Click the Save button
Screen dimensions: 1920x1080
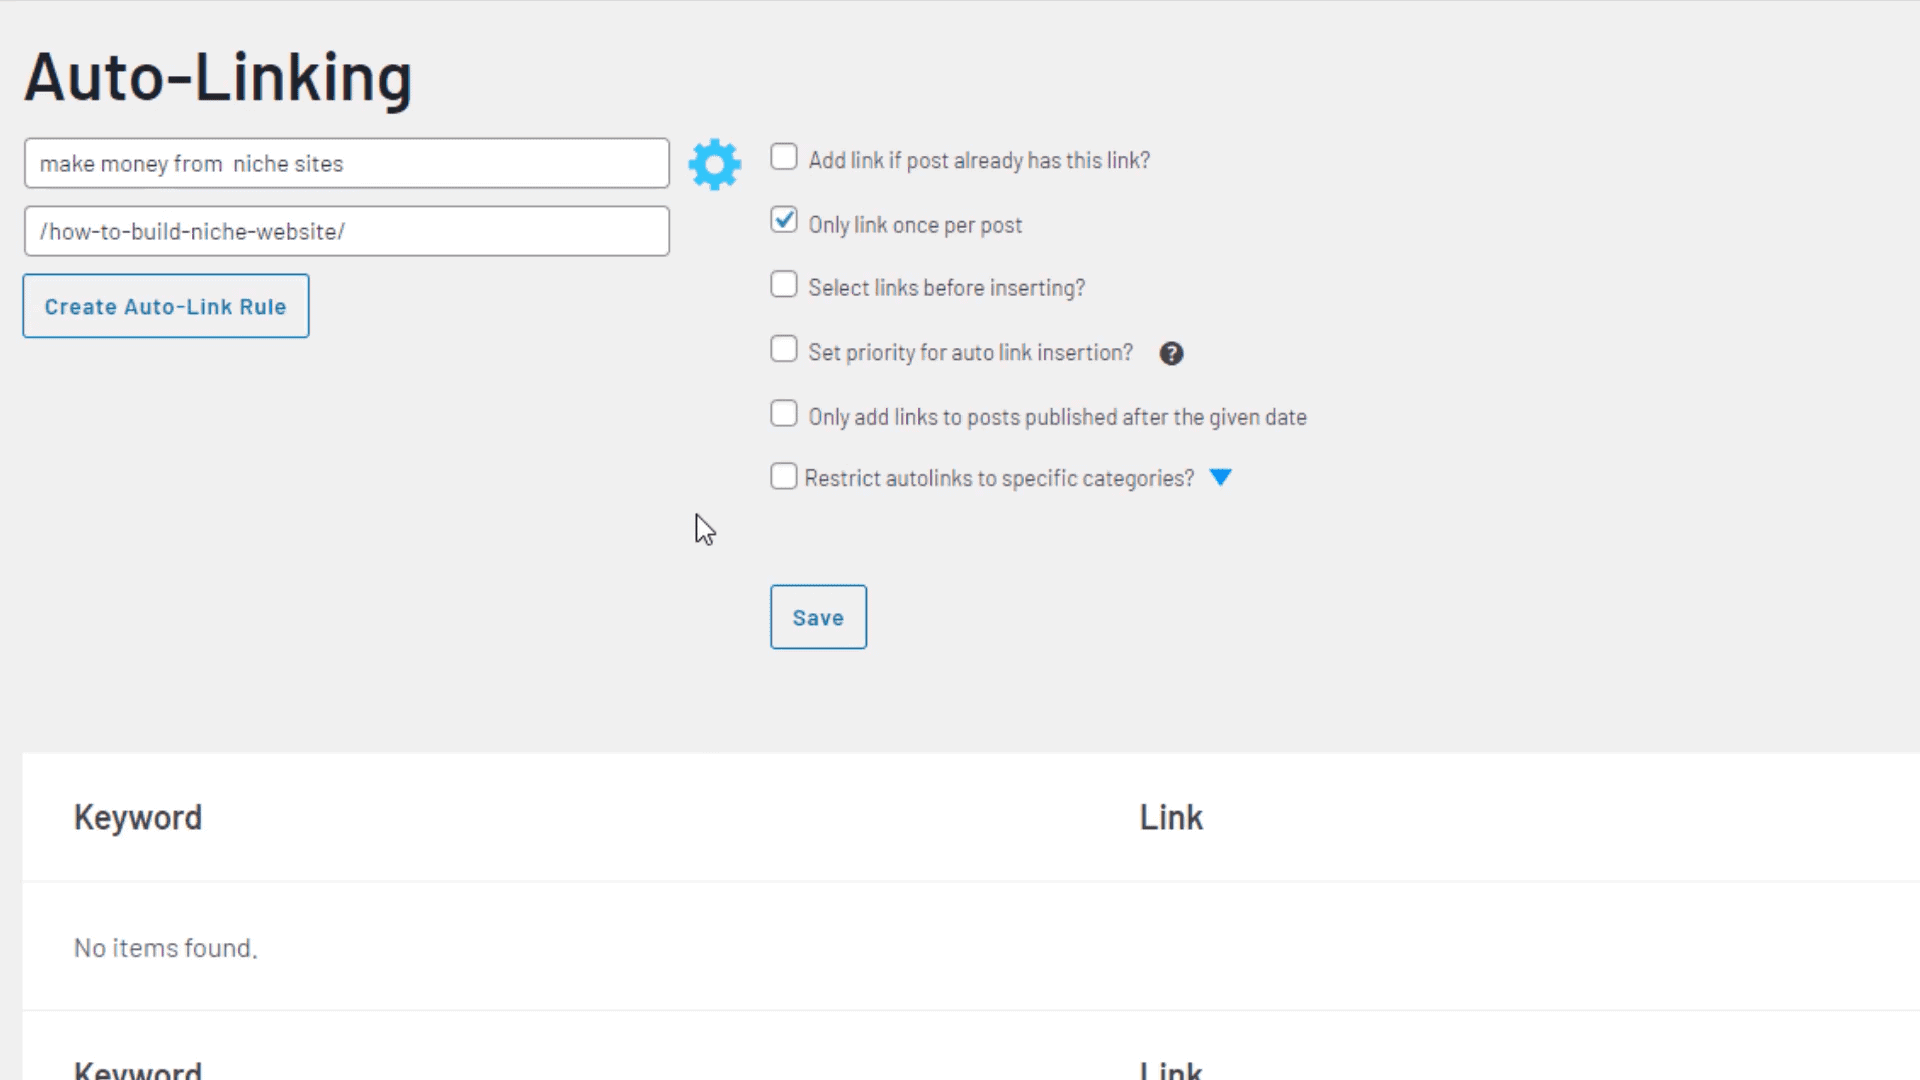point(818,616)
